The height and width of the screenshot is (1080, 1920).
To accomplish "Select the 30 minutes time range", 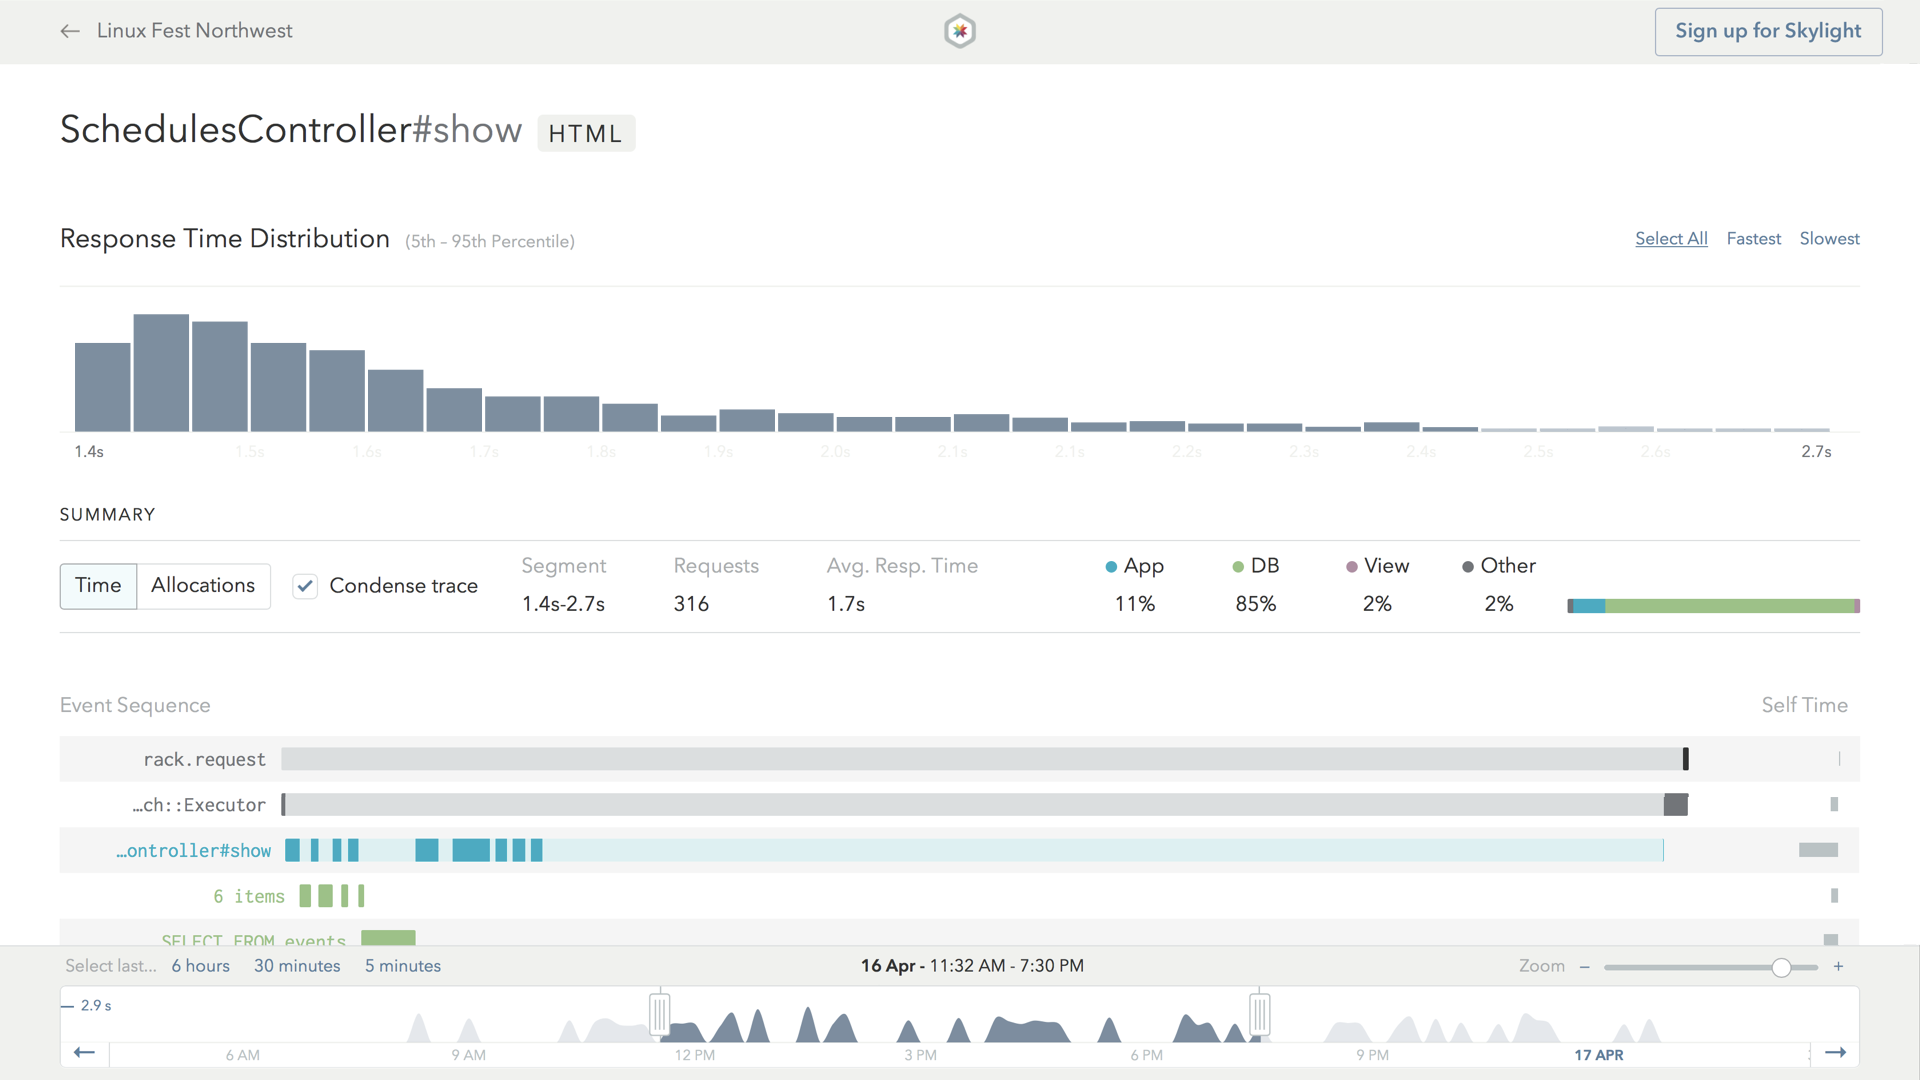I will coord(297,965).
